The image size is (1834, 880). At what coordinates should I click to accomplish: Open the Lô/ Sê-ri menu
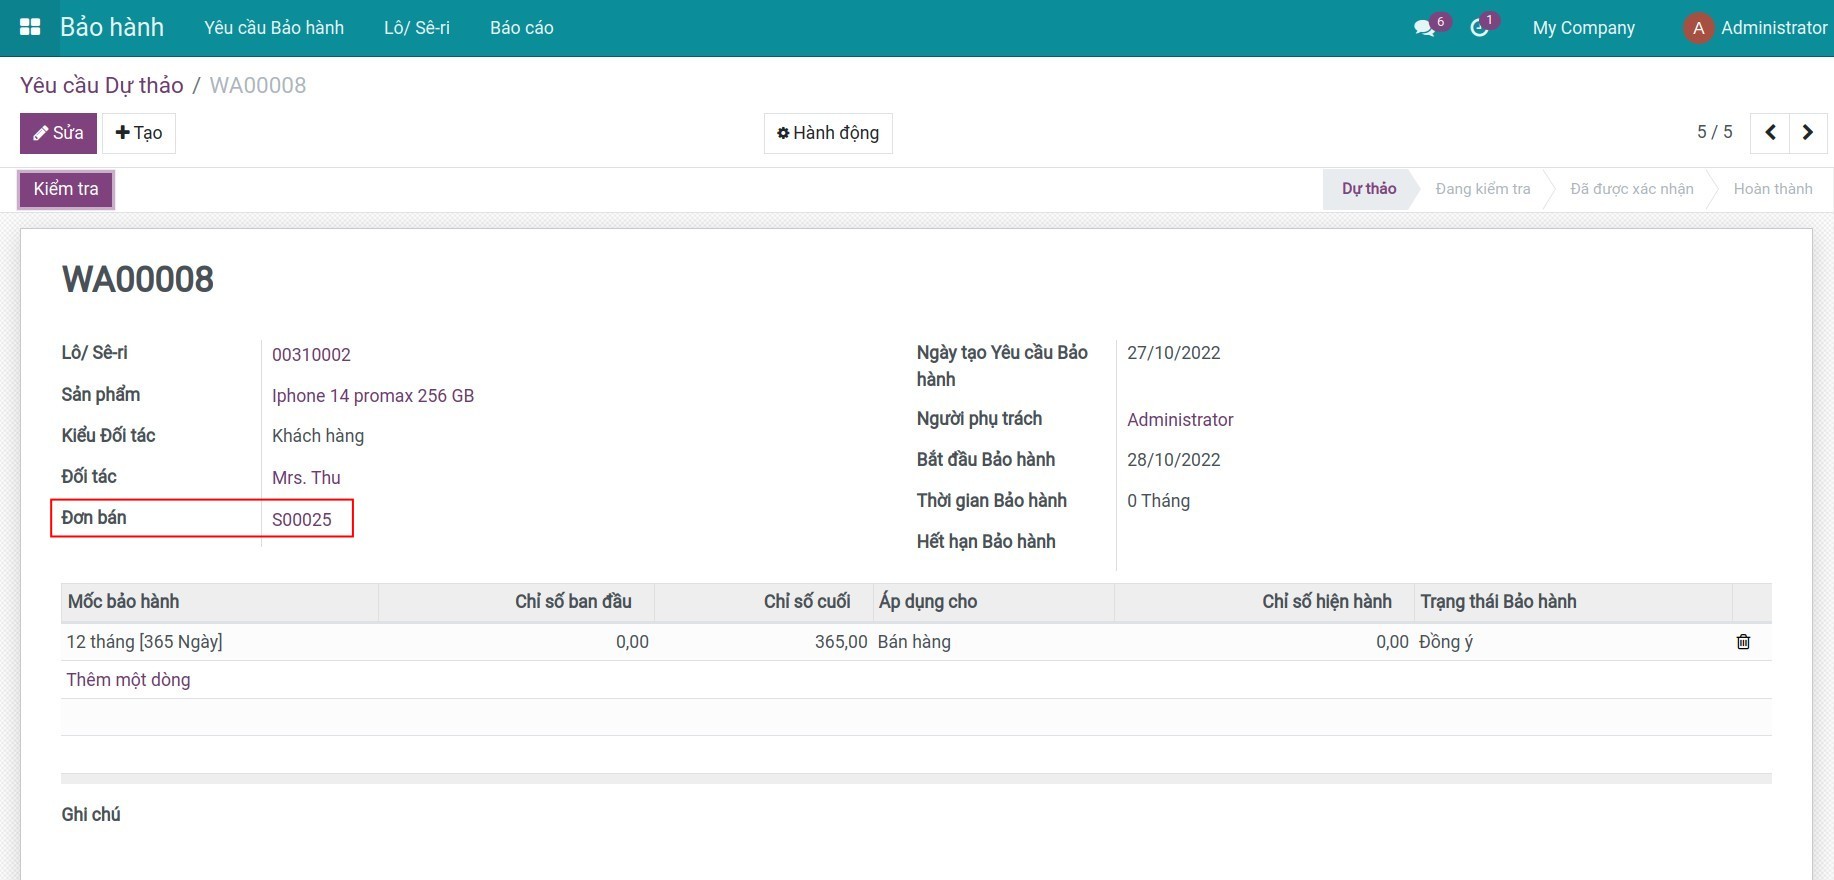[x=417, y=28]
